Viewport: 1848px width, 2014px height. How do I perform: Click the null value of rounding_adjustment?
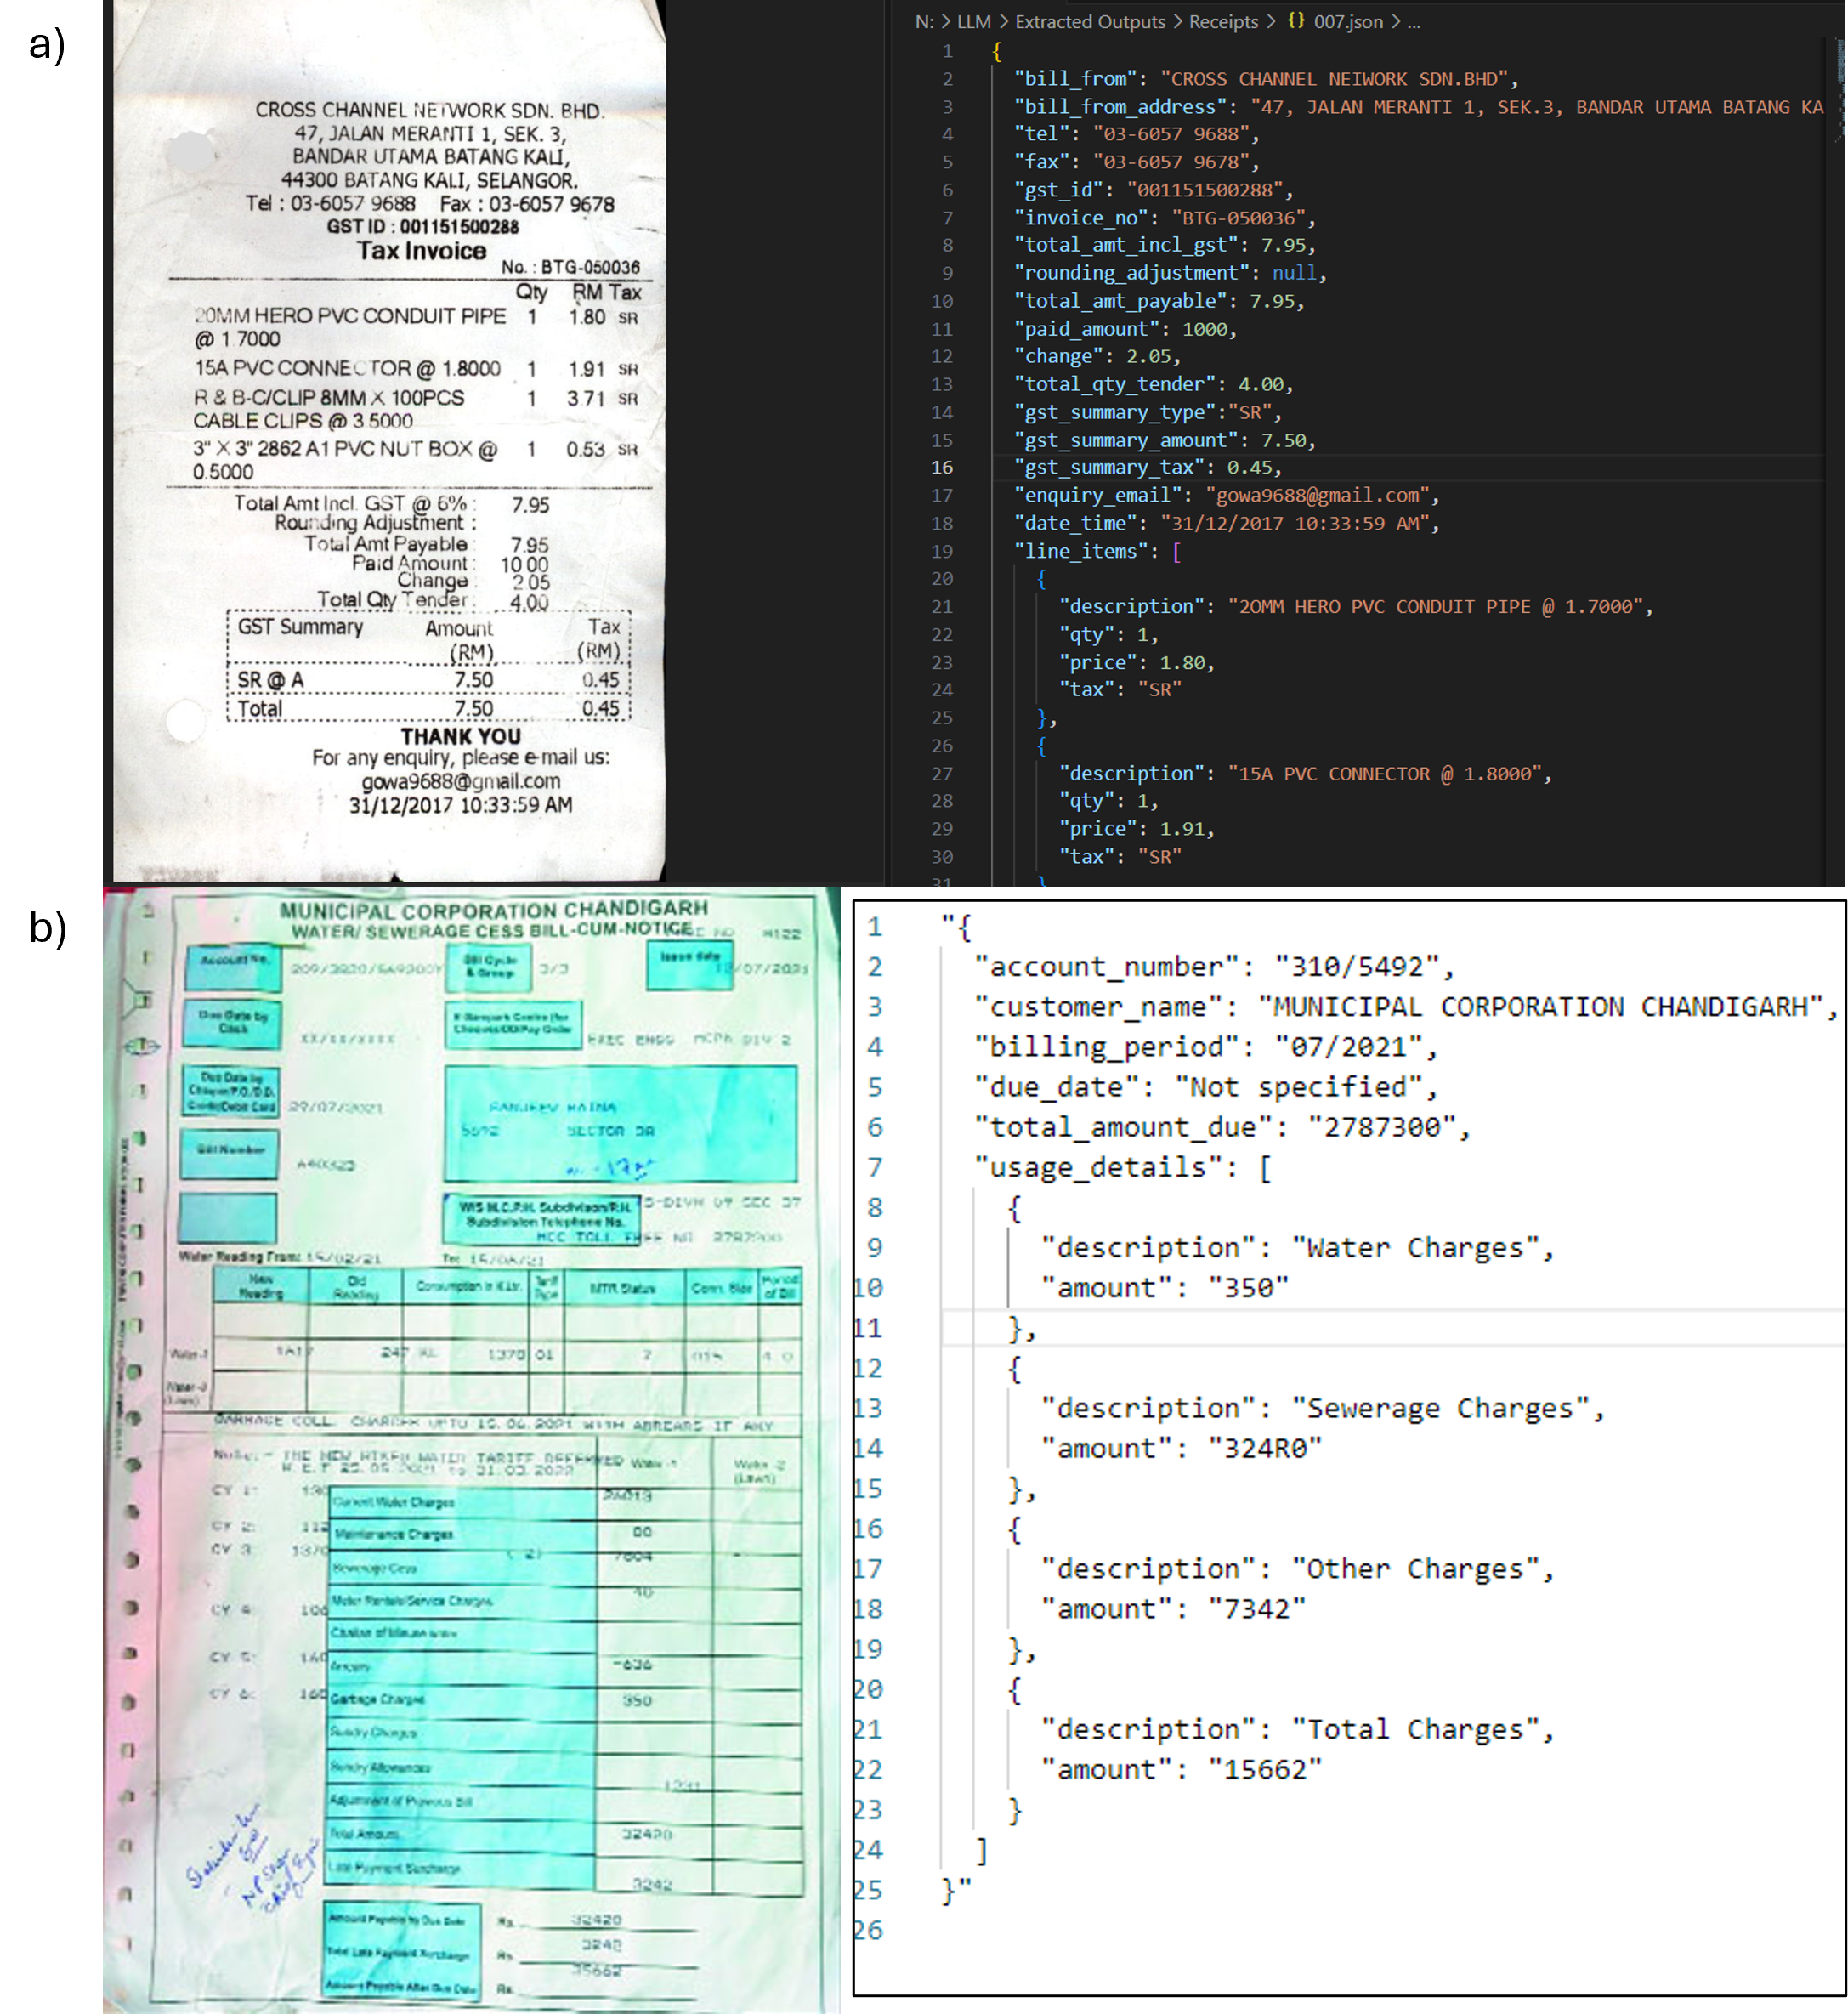pyautogui.click(x=1294, y=273)
